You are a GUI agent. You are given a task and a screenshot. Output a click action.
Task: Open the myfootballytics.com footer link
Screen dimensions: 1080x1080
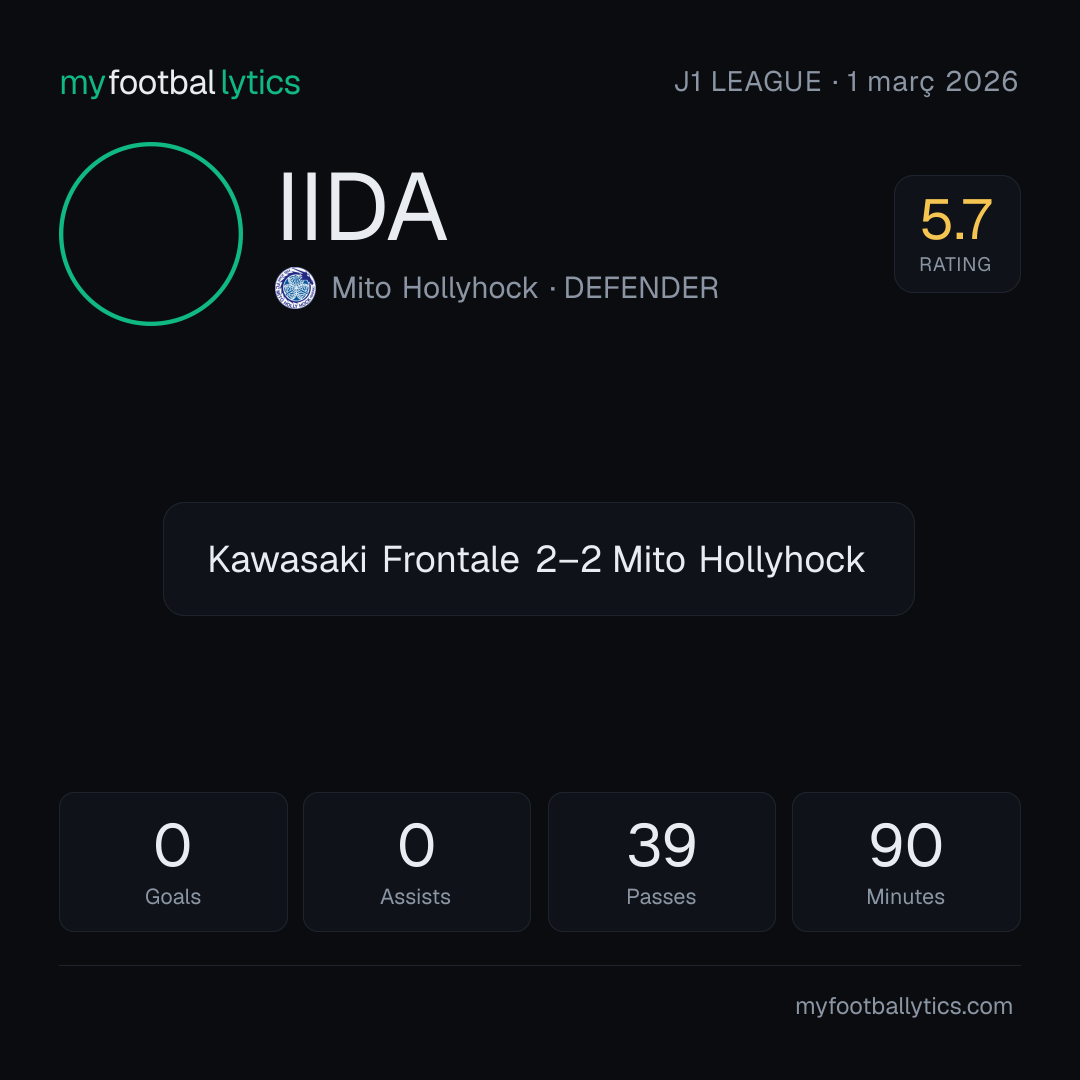tap(904, 1006)
